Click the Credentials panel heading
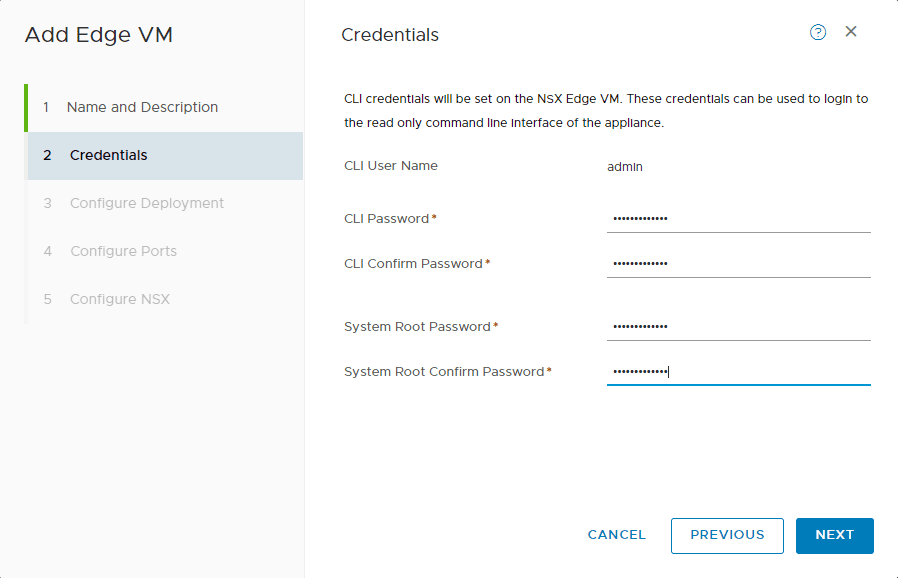The height and width of the screenshot is (578, 898). pos(390,34)
